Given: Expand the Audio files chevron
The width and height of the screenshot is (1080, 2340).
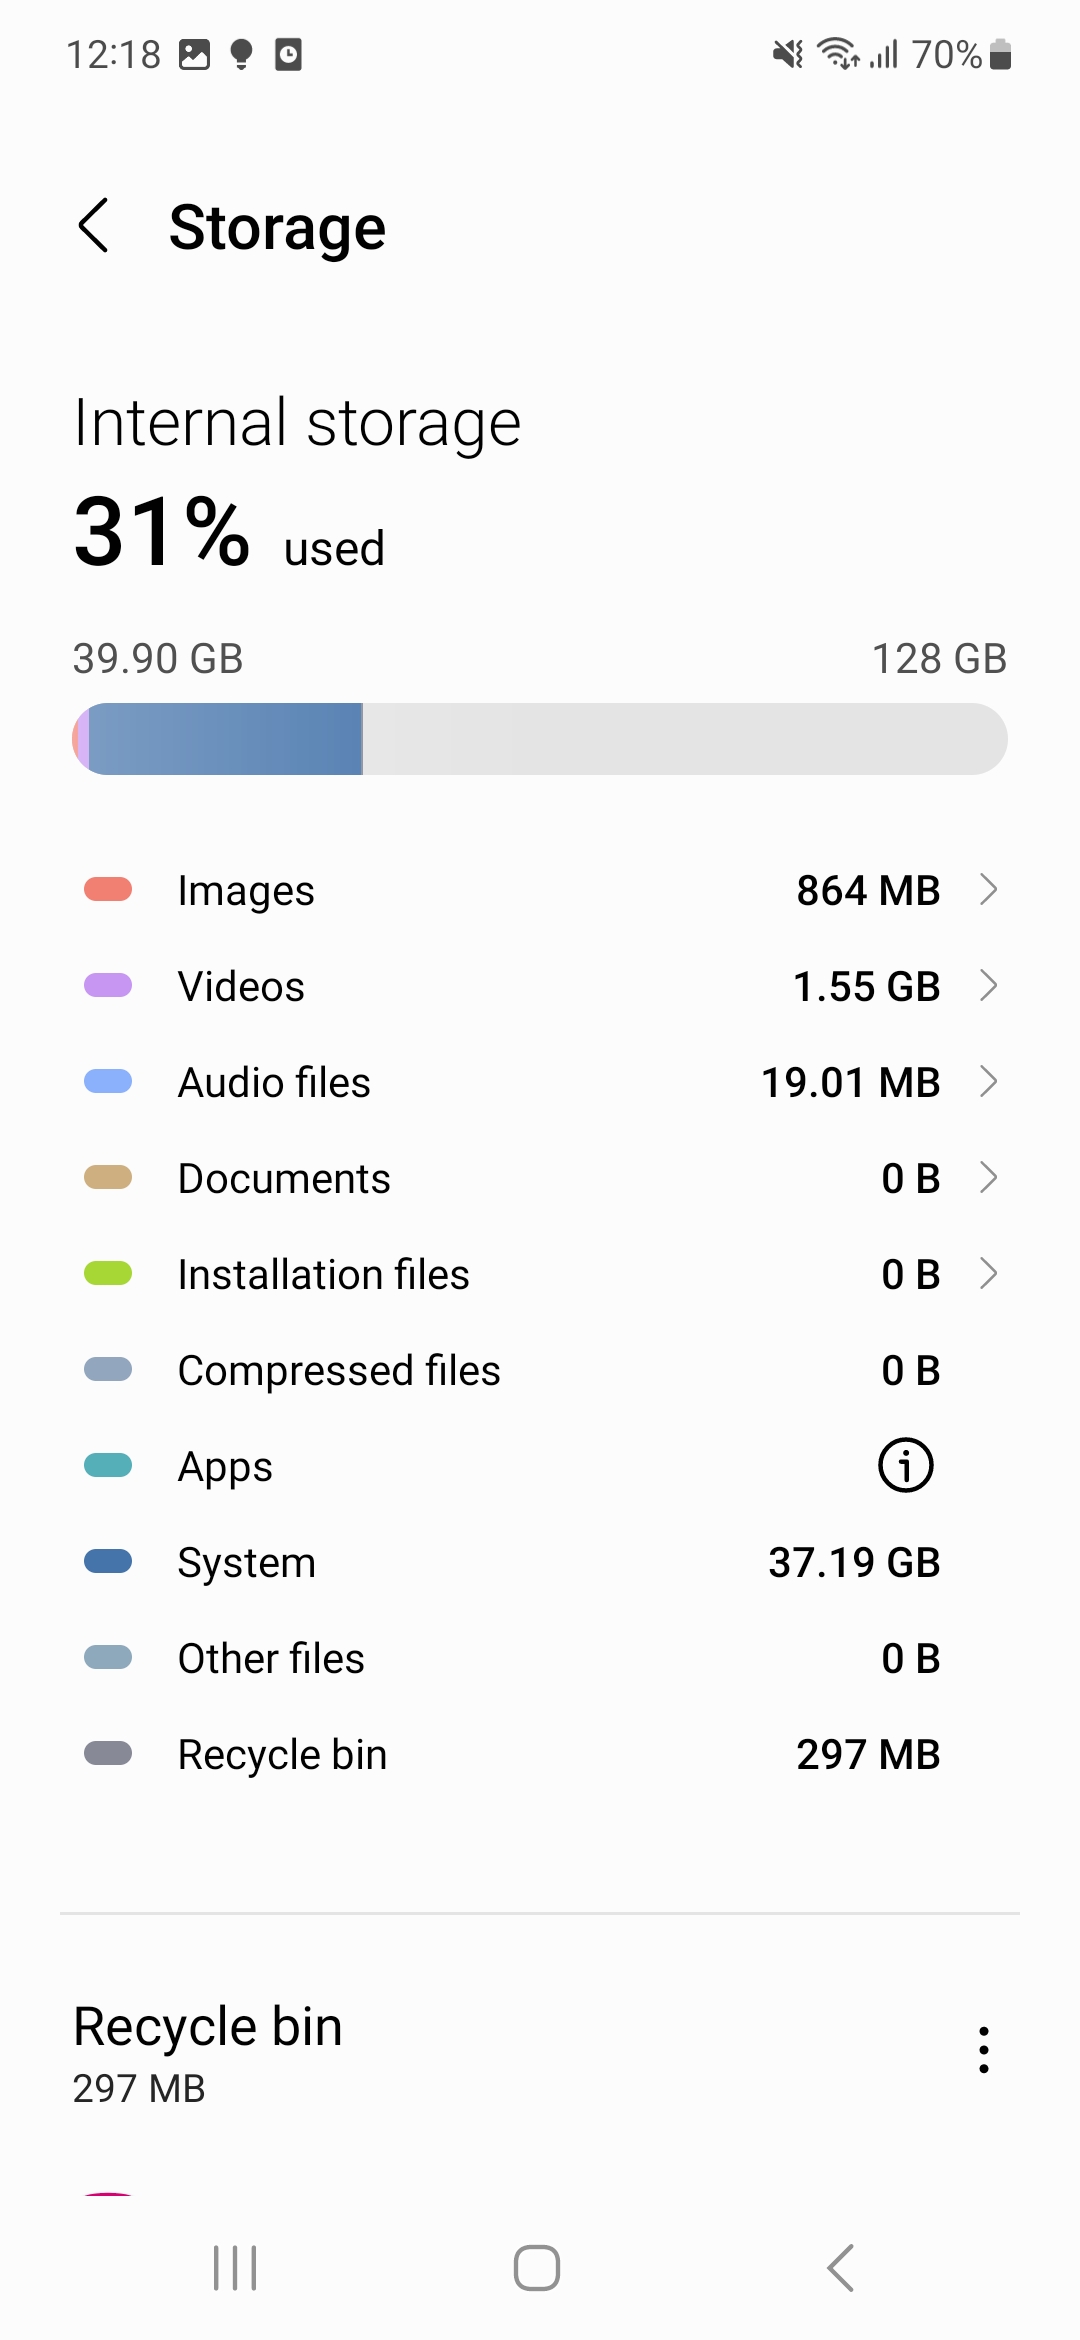Looking at the screenshot, I should tap(988, 1082).
